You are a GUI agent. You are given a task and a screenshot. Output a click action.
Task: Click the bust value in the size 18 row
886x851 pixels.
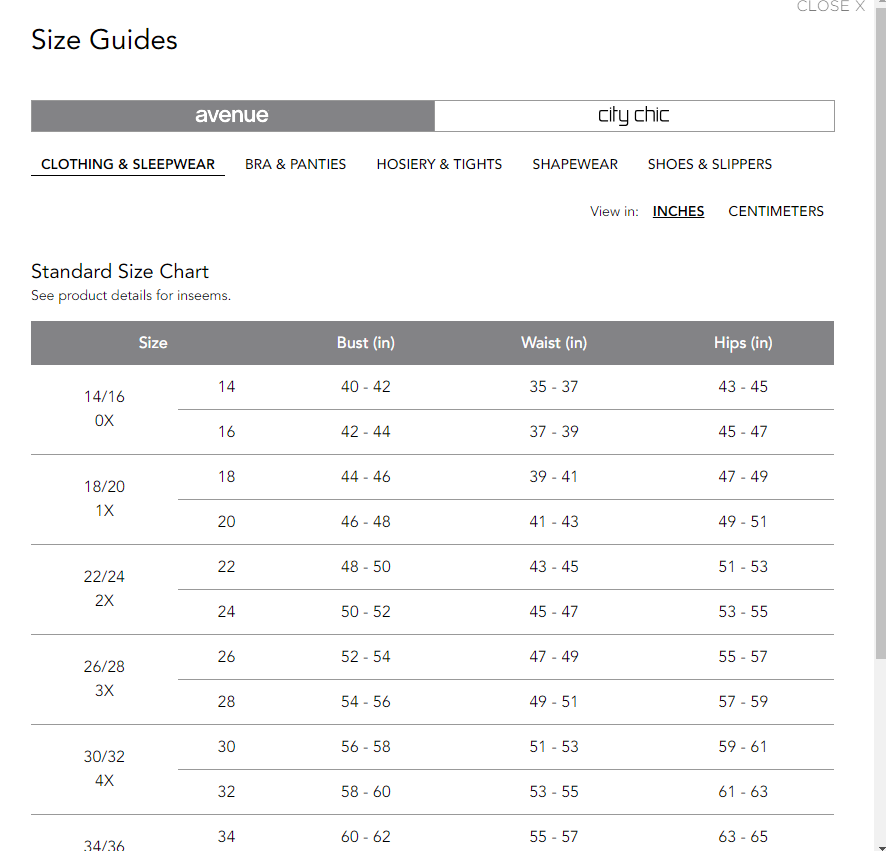point(366,477)
